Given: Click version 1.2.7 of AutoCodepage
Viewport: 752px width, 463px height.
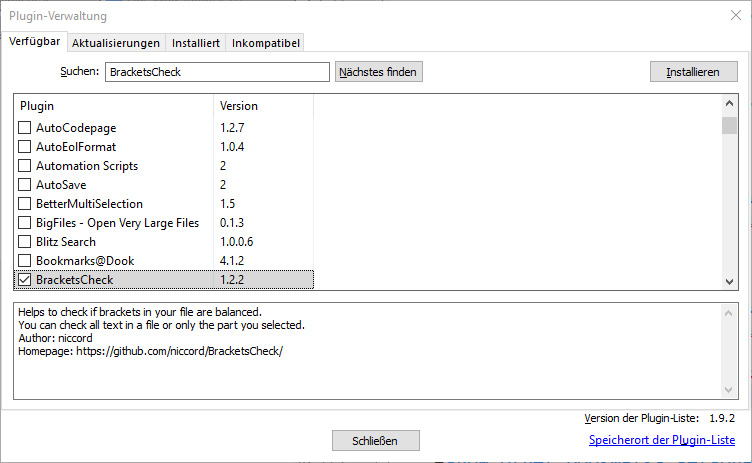Looking at the screenshot, I should [232, 128].
